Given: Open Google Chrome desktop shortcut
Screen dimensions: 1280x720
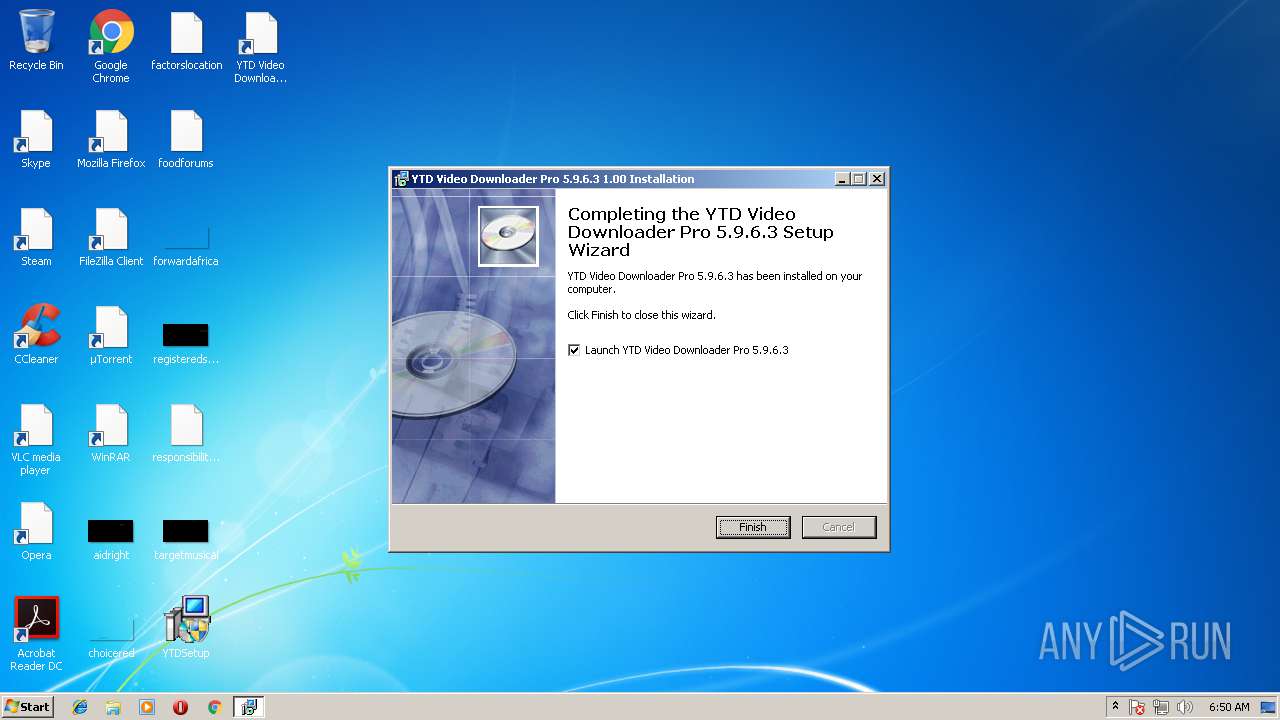Looking at the screenshot, I should pyautogui.click(x=111, y=46).
